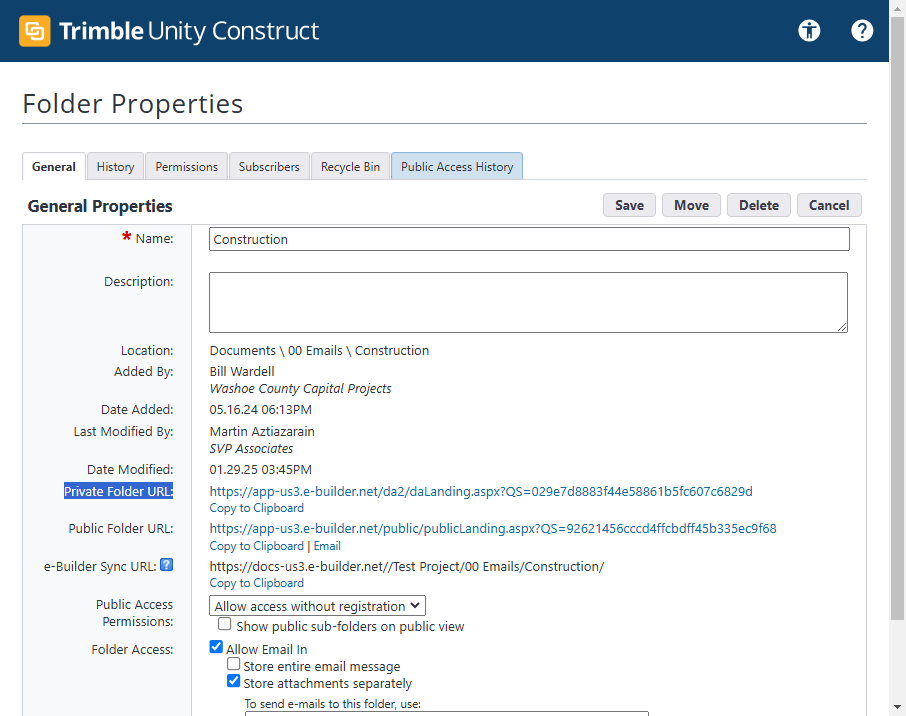Click the Martin Aztiazarain name text

point(262,432)
